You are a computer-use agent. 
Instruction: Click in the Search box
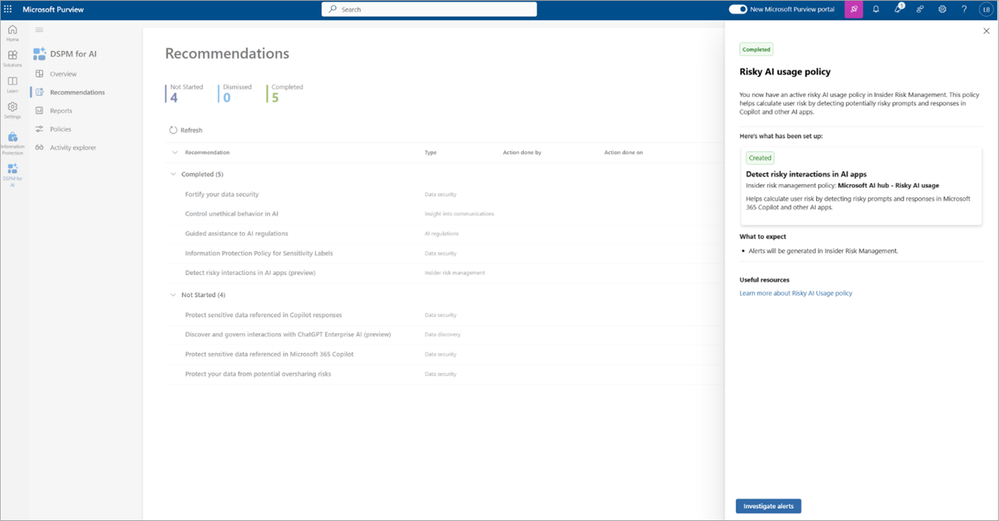[x=429, y=10]
